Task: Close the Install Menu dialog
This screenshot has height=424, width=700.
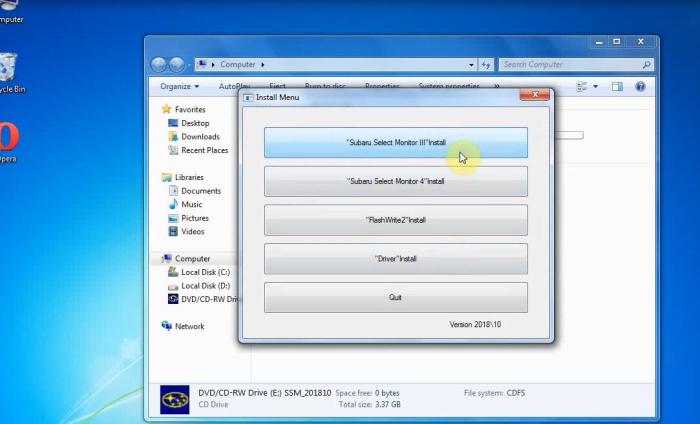Action: (534, 94)
